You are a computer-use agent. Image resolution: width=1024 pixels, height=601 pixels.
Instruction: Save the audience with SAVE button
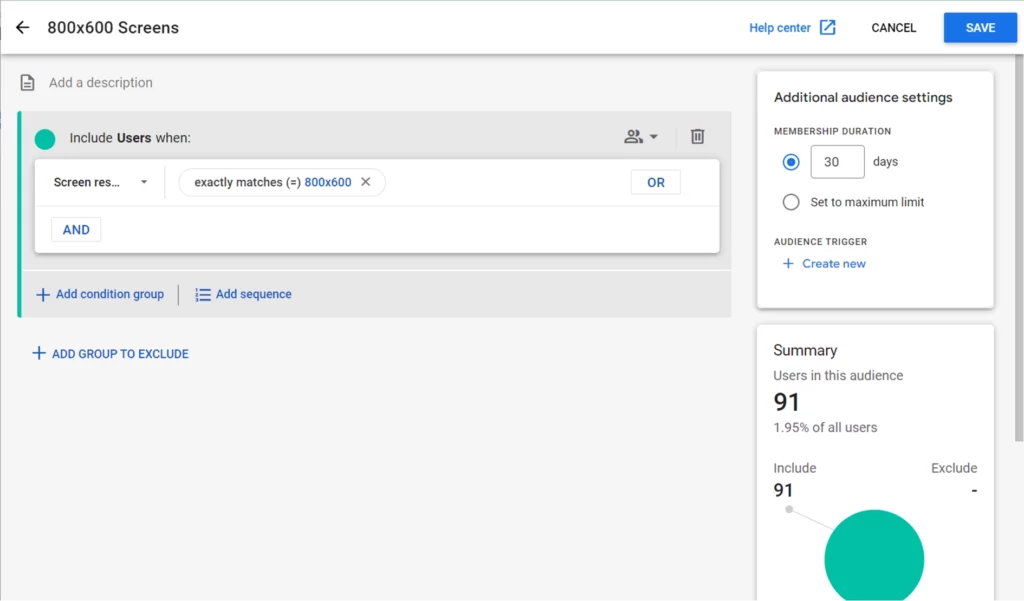pos(979,28)
